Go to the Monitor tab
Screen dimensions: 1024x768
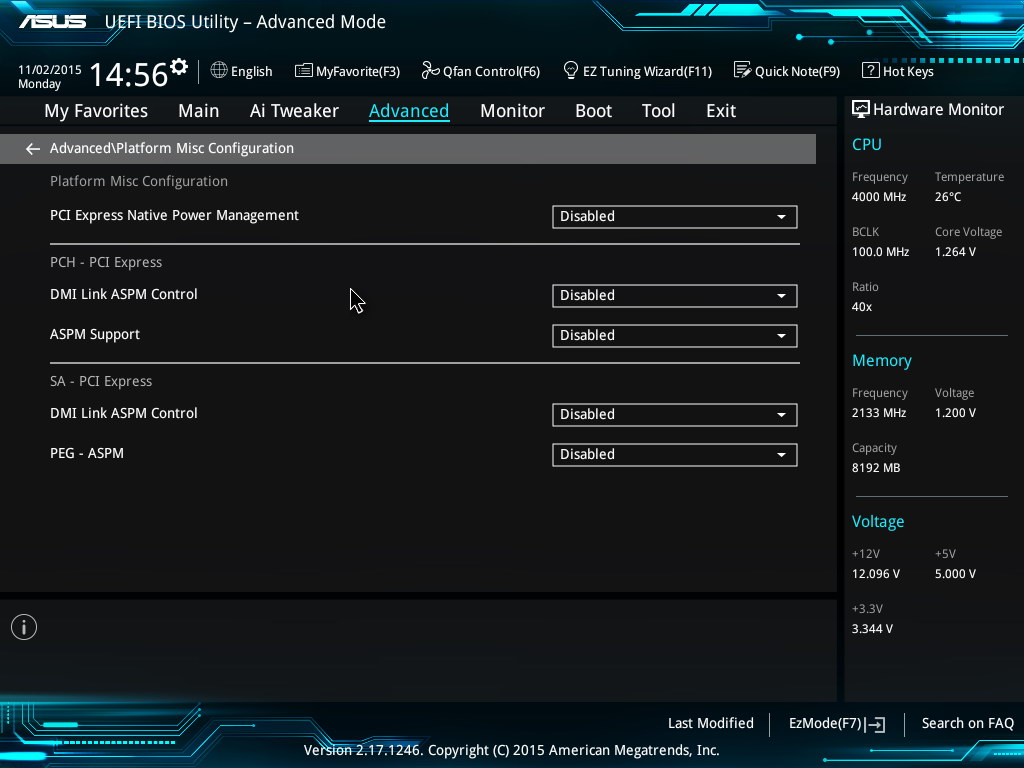pos(512,111)
